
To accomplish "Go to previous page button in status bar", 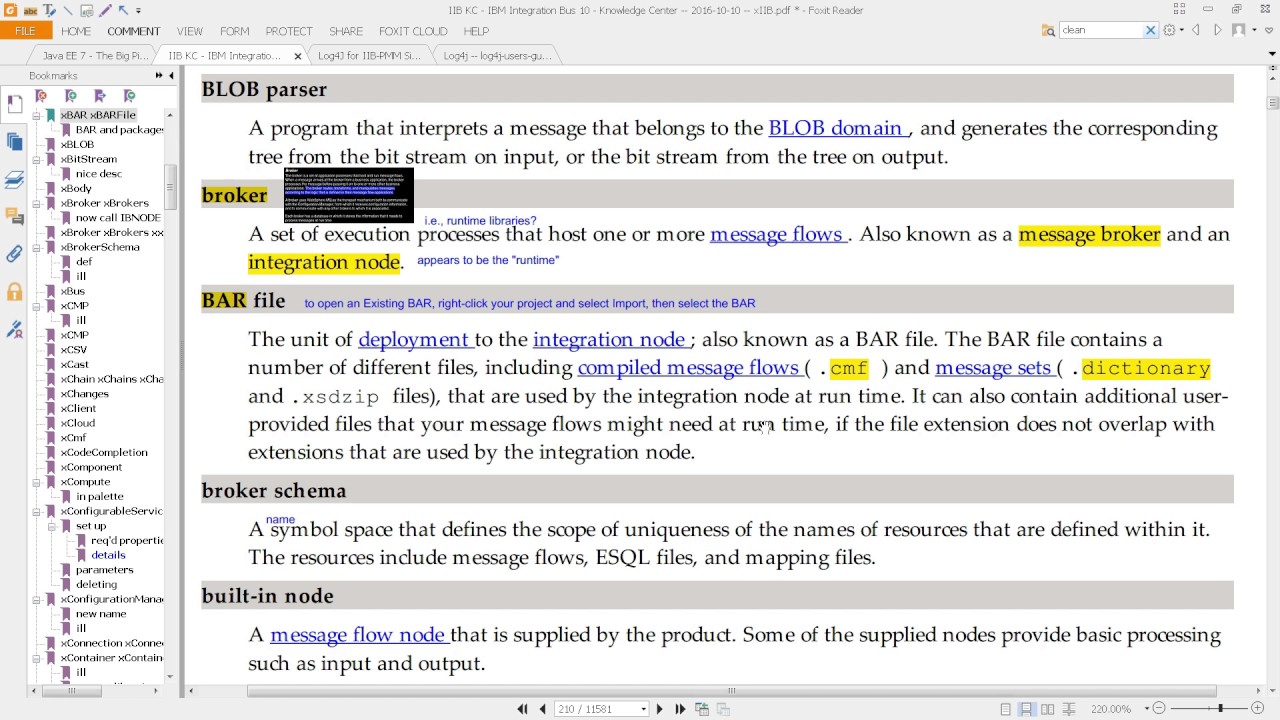I will pos(543,709).
